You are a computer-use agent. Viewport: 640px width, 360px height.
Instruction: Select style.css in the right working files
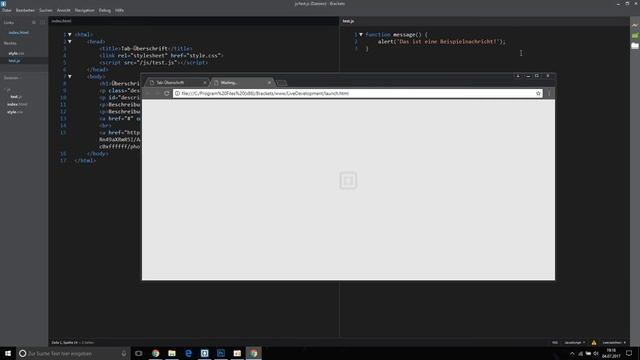click(16, 53)
